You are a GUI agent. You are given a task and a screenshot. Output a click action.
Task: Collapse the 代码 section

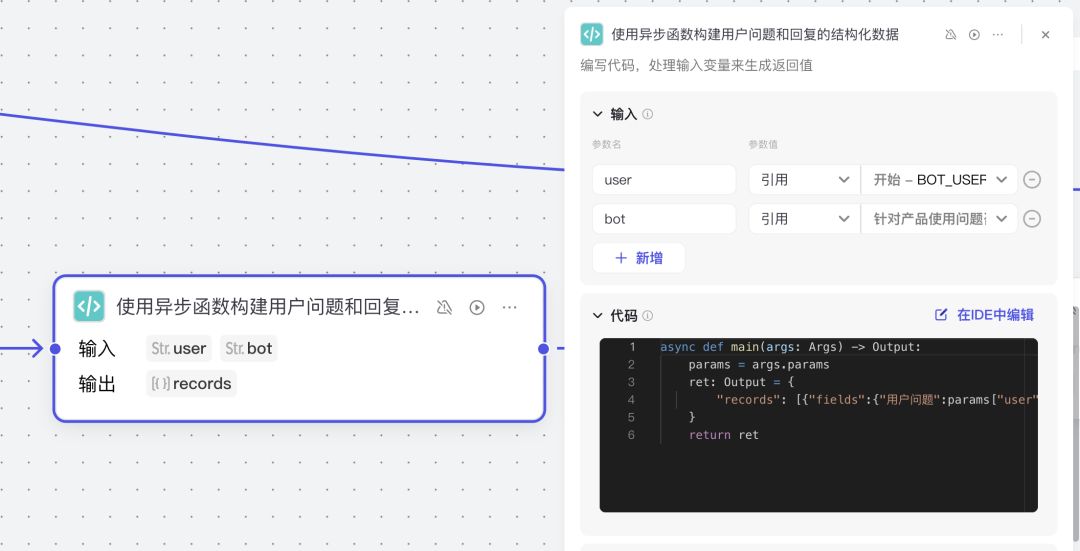pos(599,316)
